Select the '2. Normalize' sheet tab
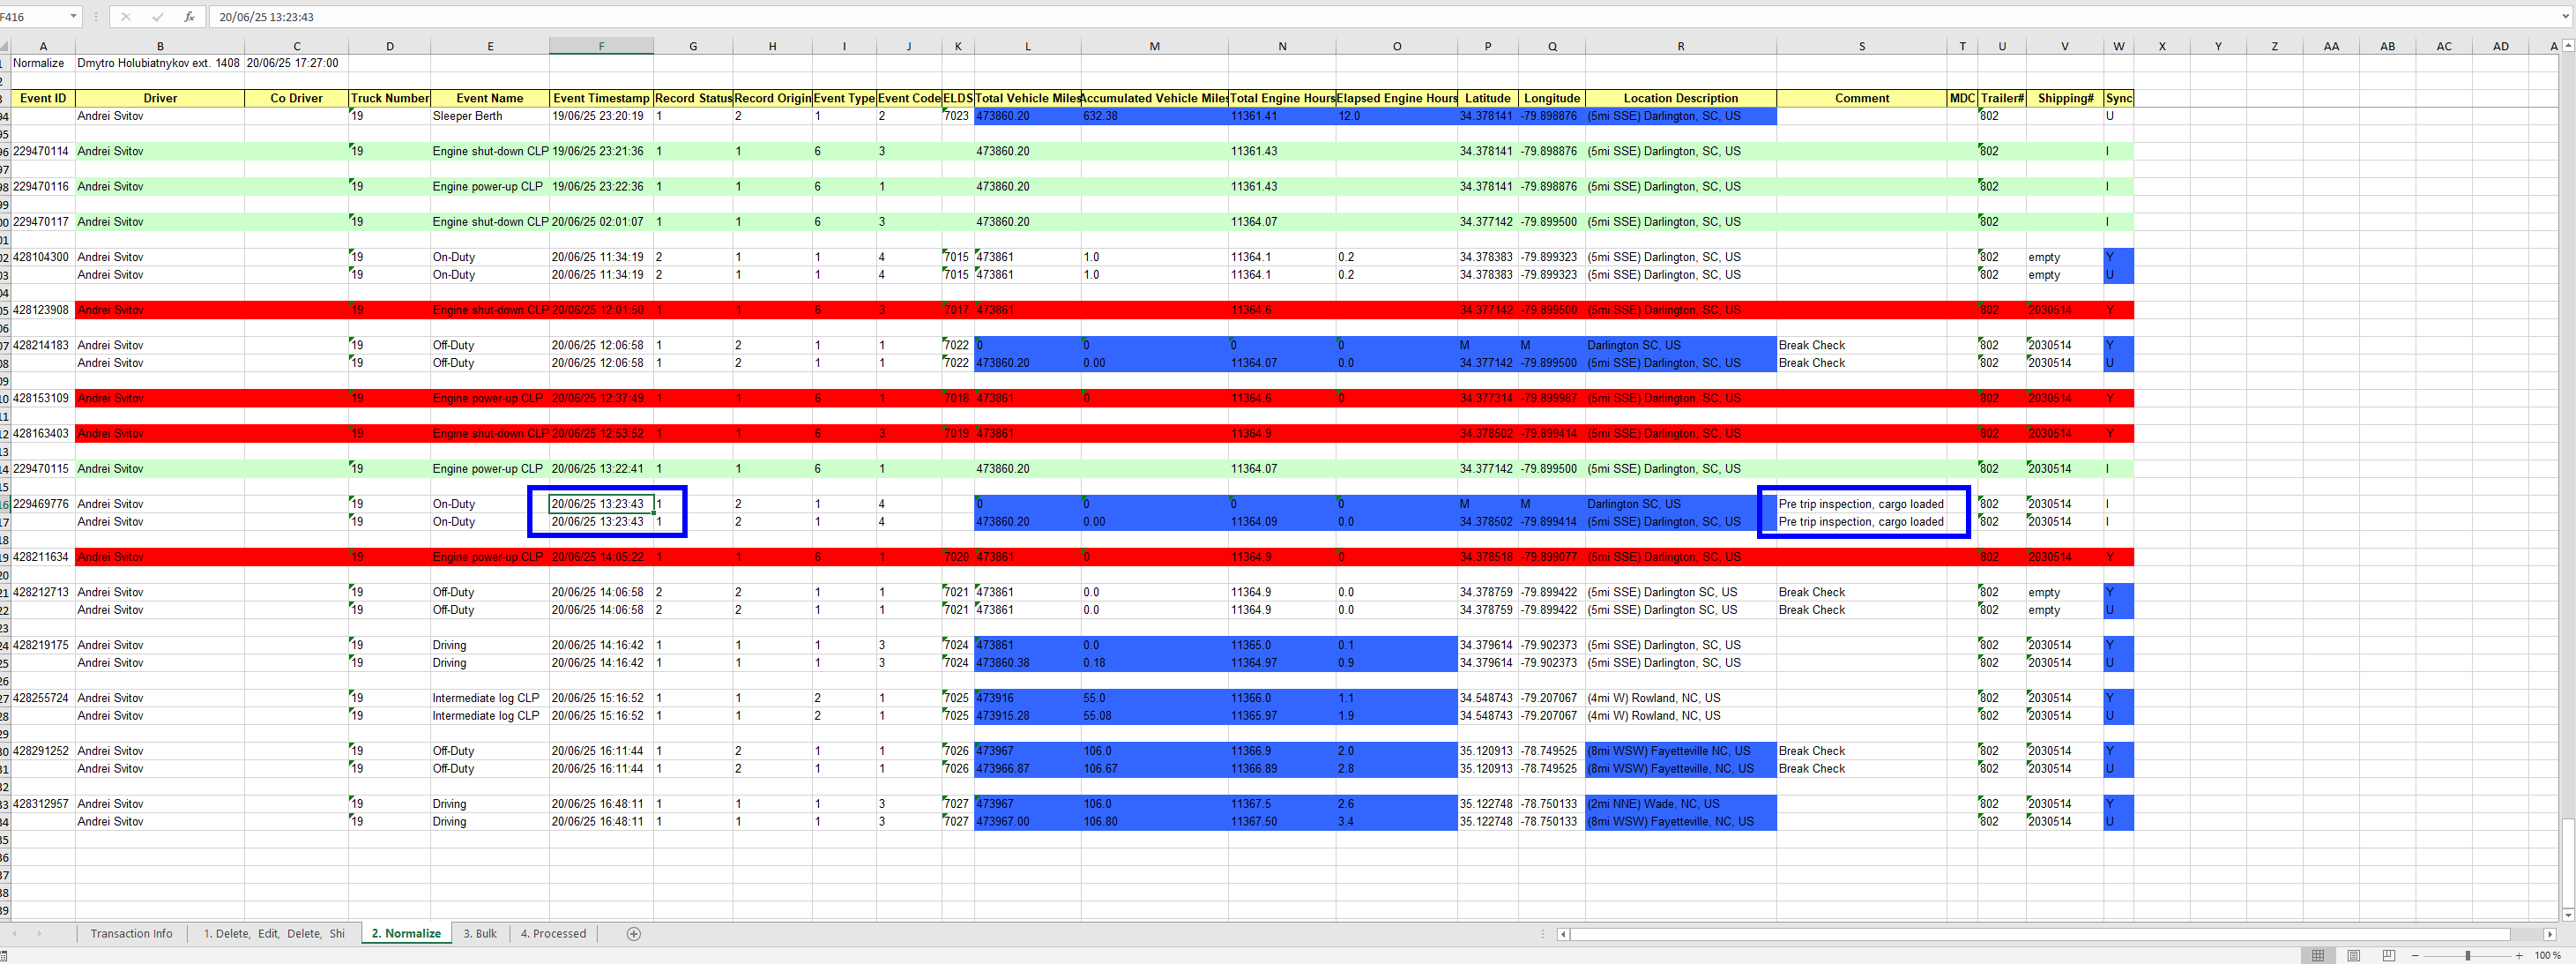This screenshot has width=2576, height=964. click(406, 933)
